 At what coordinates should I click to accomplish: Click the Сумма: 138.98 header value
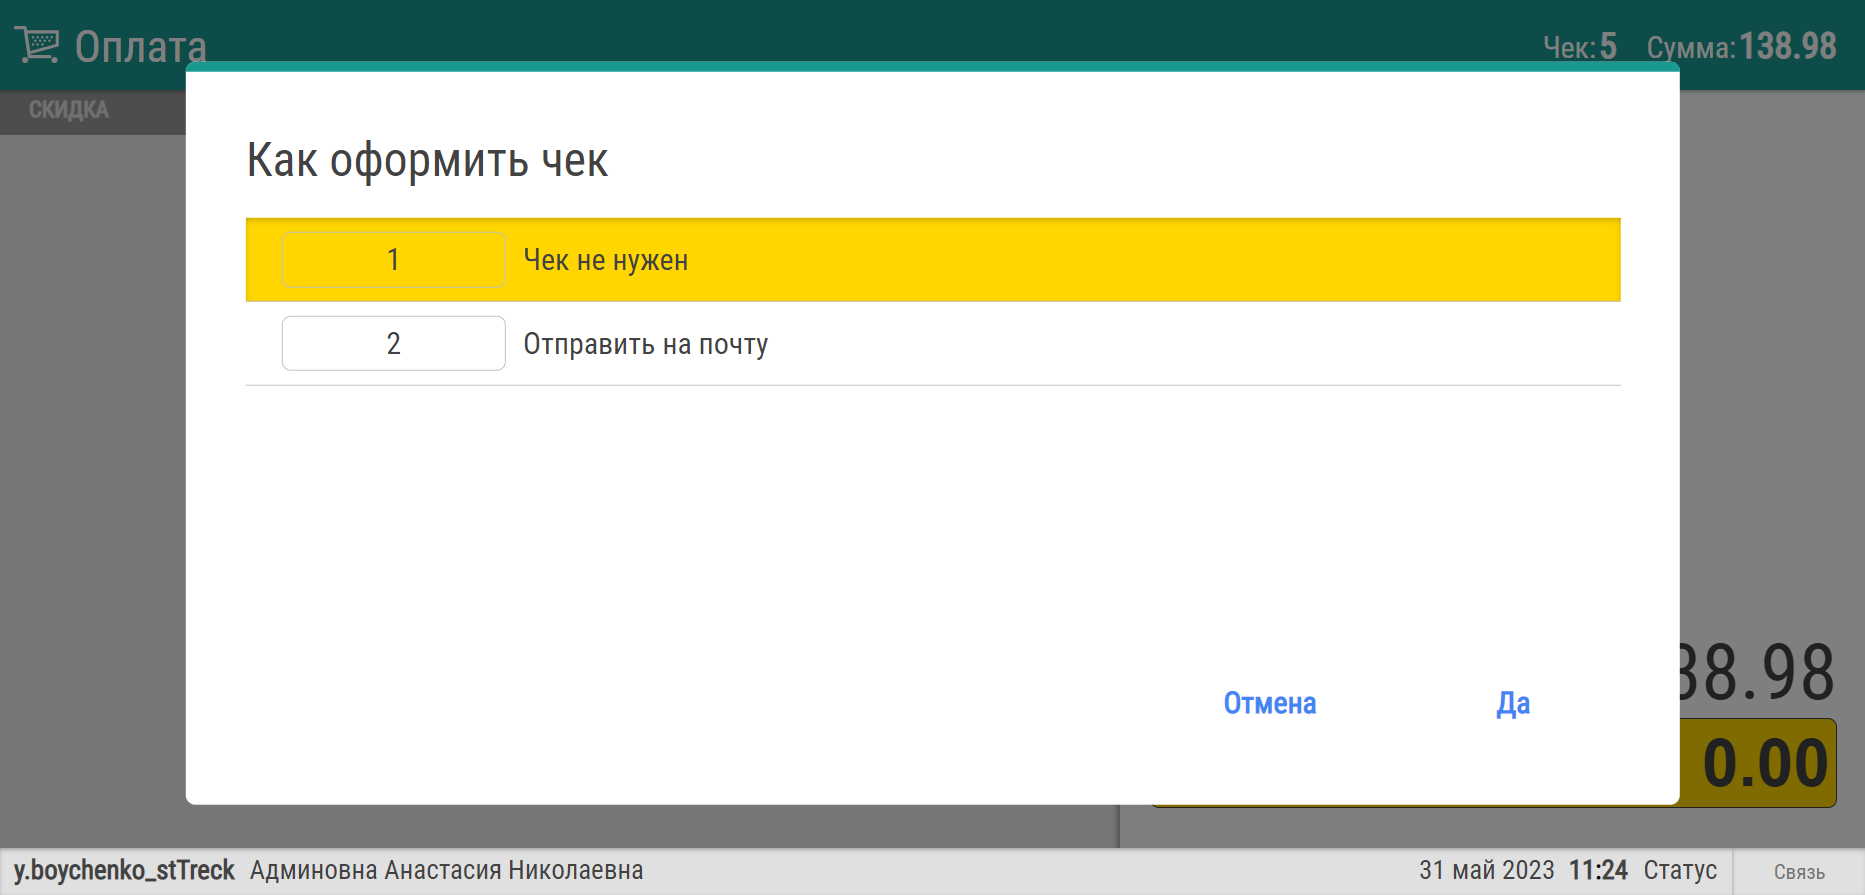coord(1741,46)
